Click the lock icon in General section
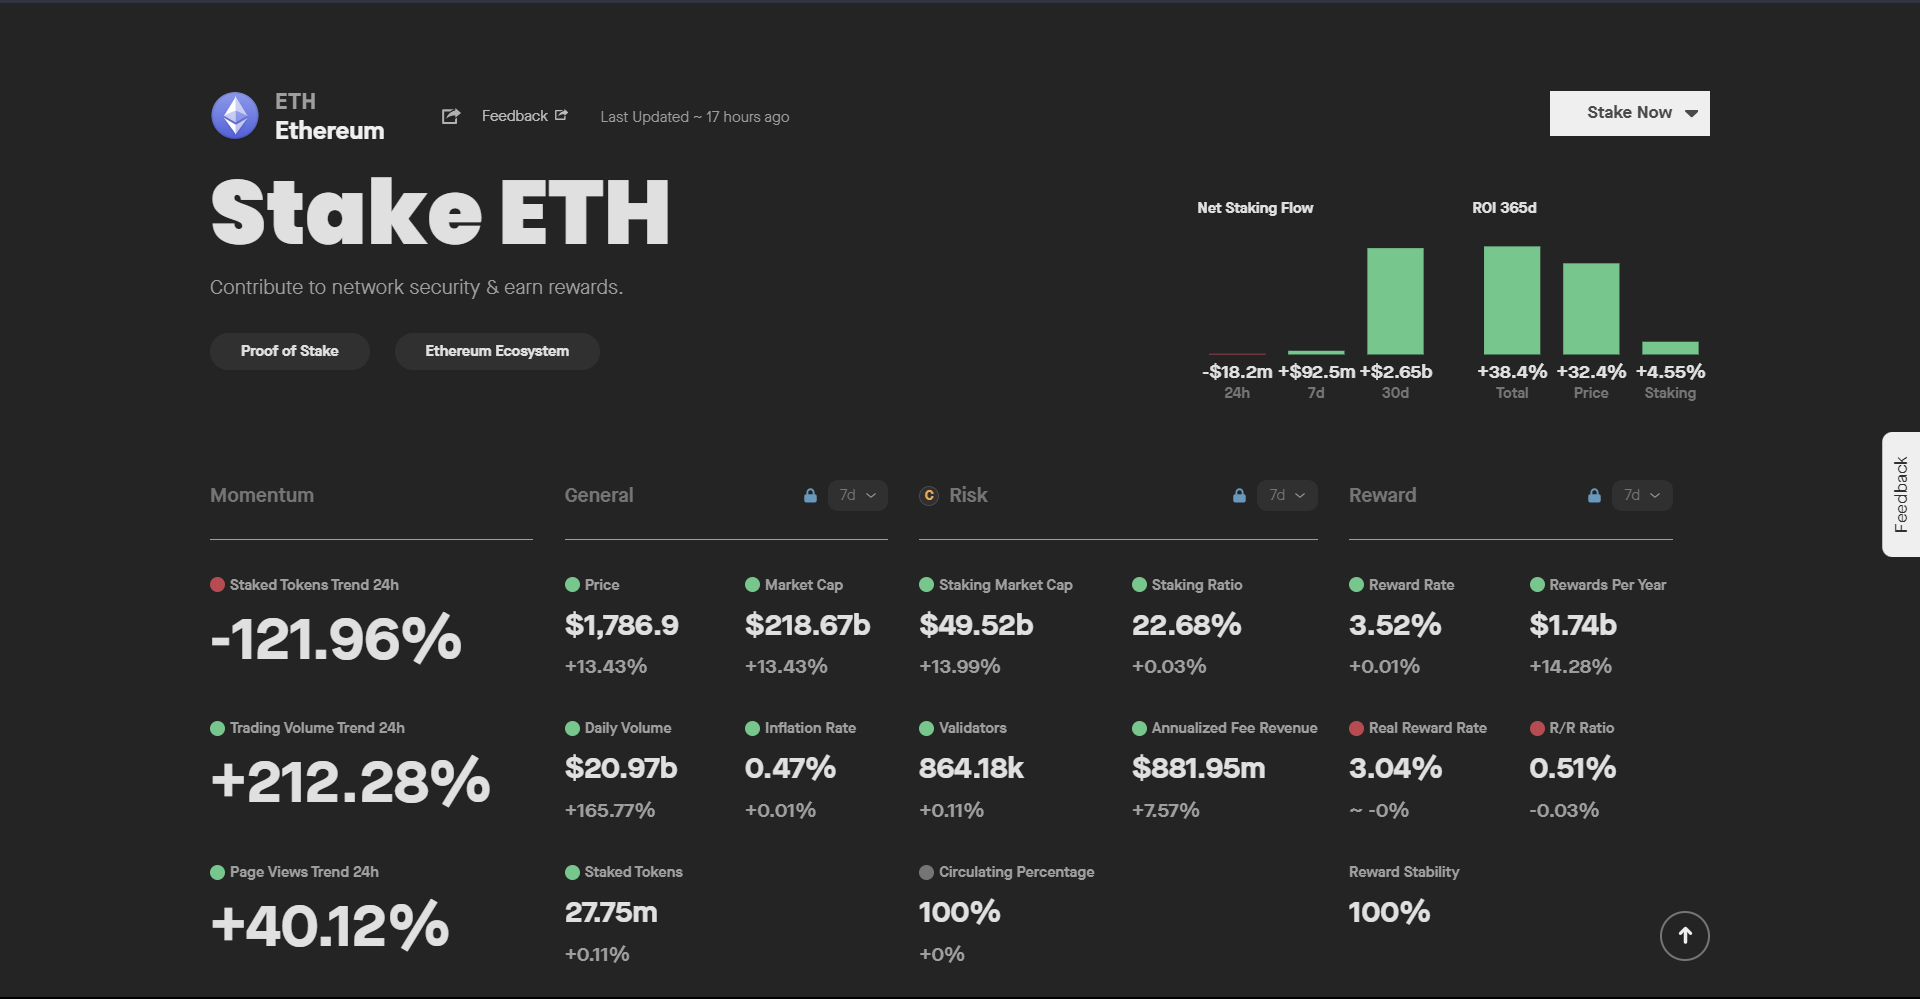Screen dimensions: 1920x999 click(810, 496)
